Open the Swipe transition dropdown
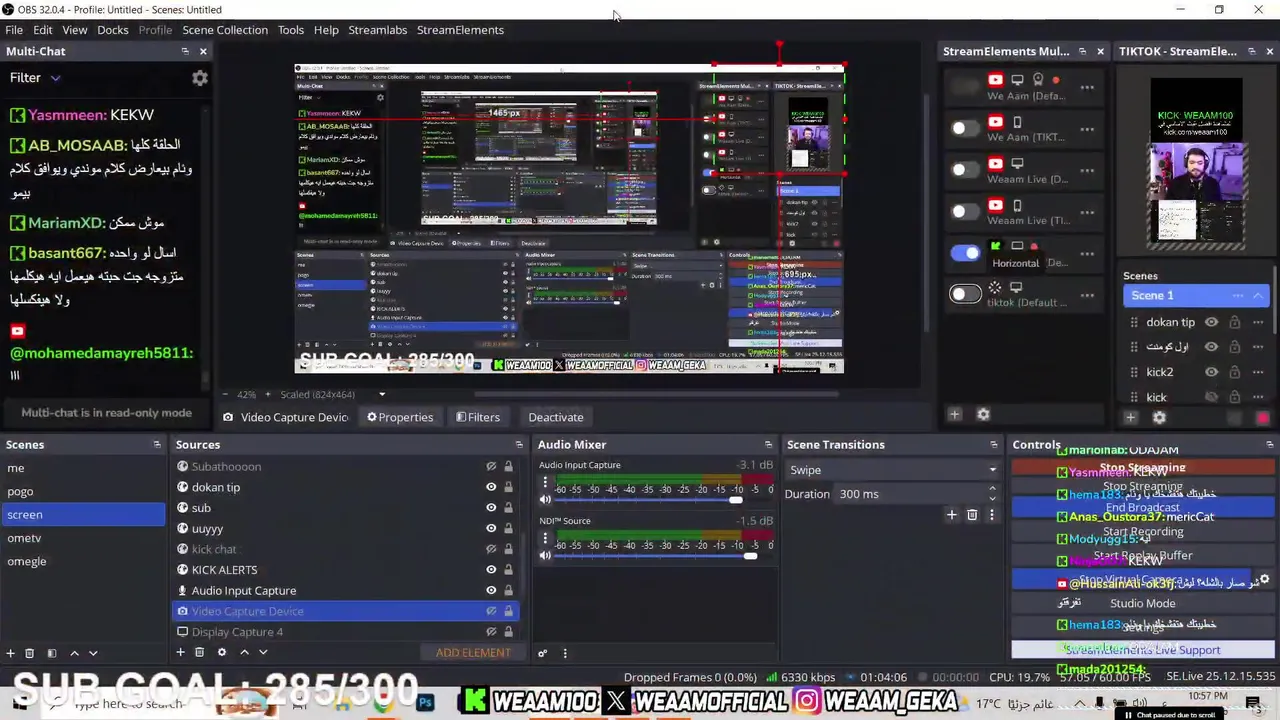This screenshot has width=1280, height=720. click(x=892, y=470)
